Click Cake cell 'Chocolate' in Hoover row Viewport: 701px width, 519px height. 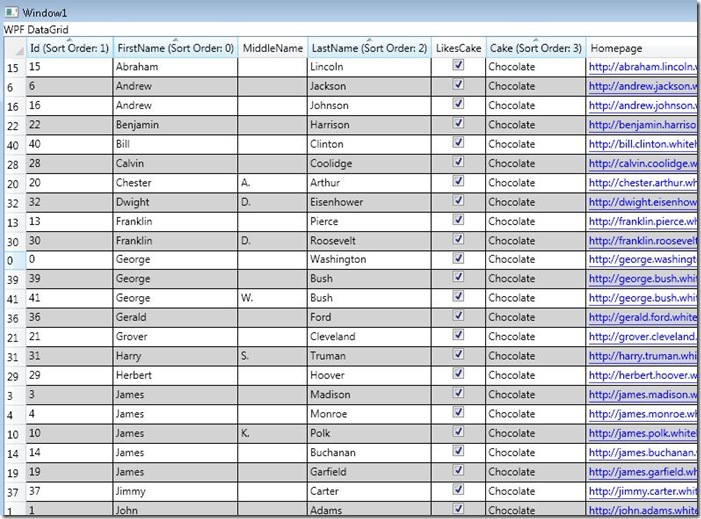click(536, 376)
